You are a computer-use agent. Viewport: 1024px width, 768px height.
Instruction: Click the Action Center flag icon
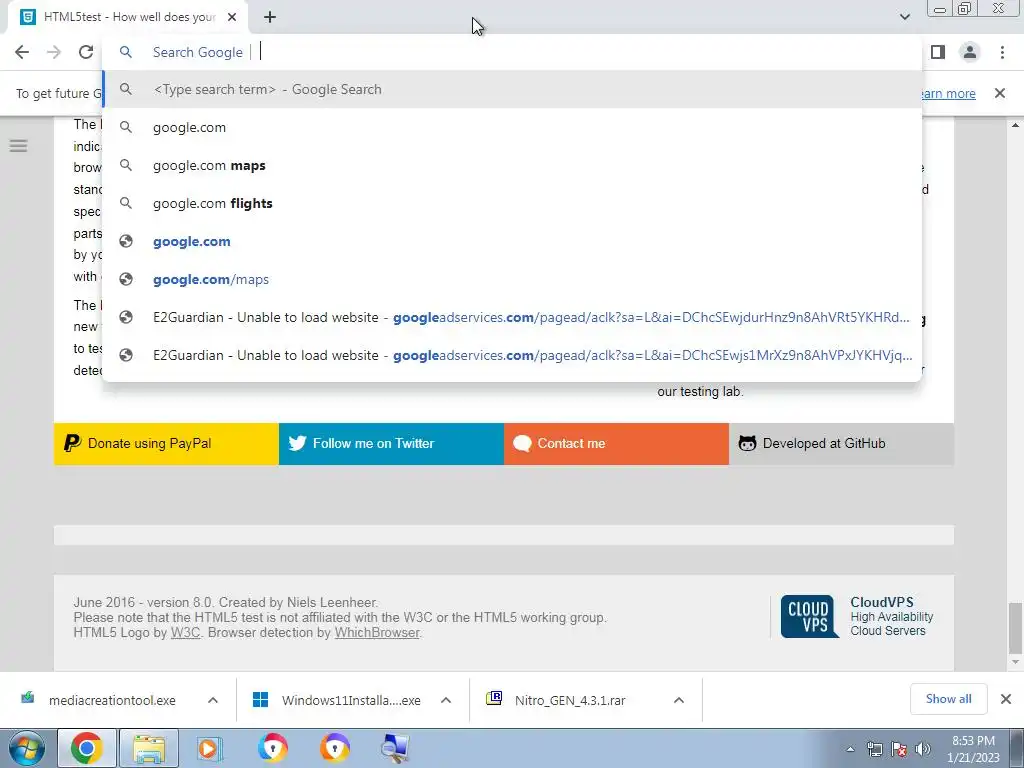click(899, 749)
